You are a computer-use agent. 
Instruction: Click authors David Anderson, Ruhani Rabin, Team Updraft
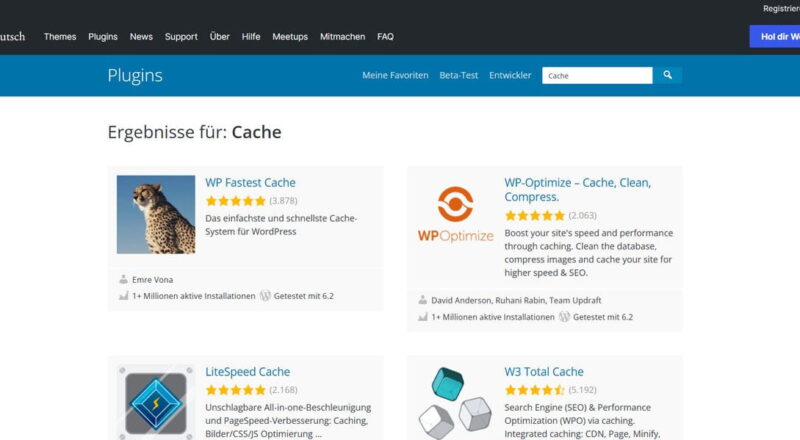point(516,300)
